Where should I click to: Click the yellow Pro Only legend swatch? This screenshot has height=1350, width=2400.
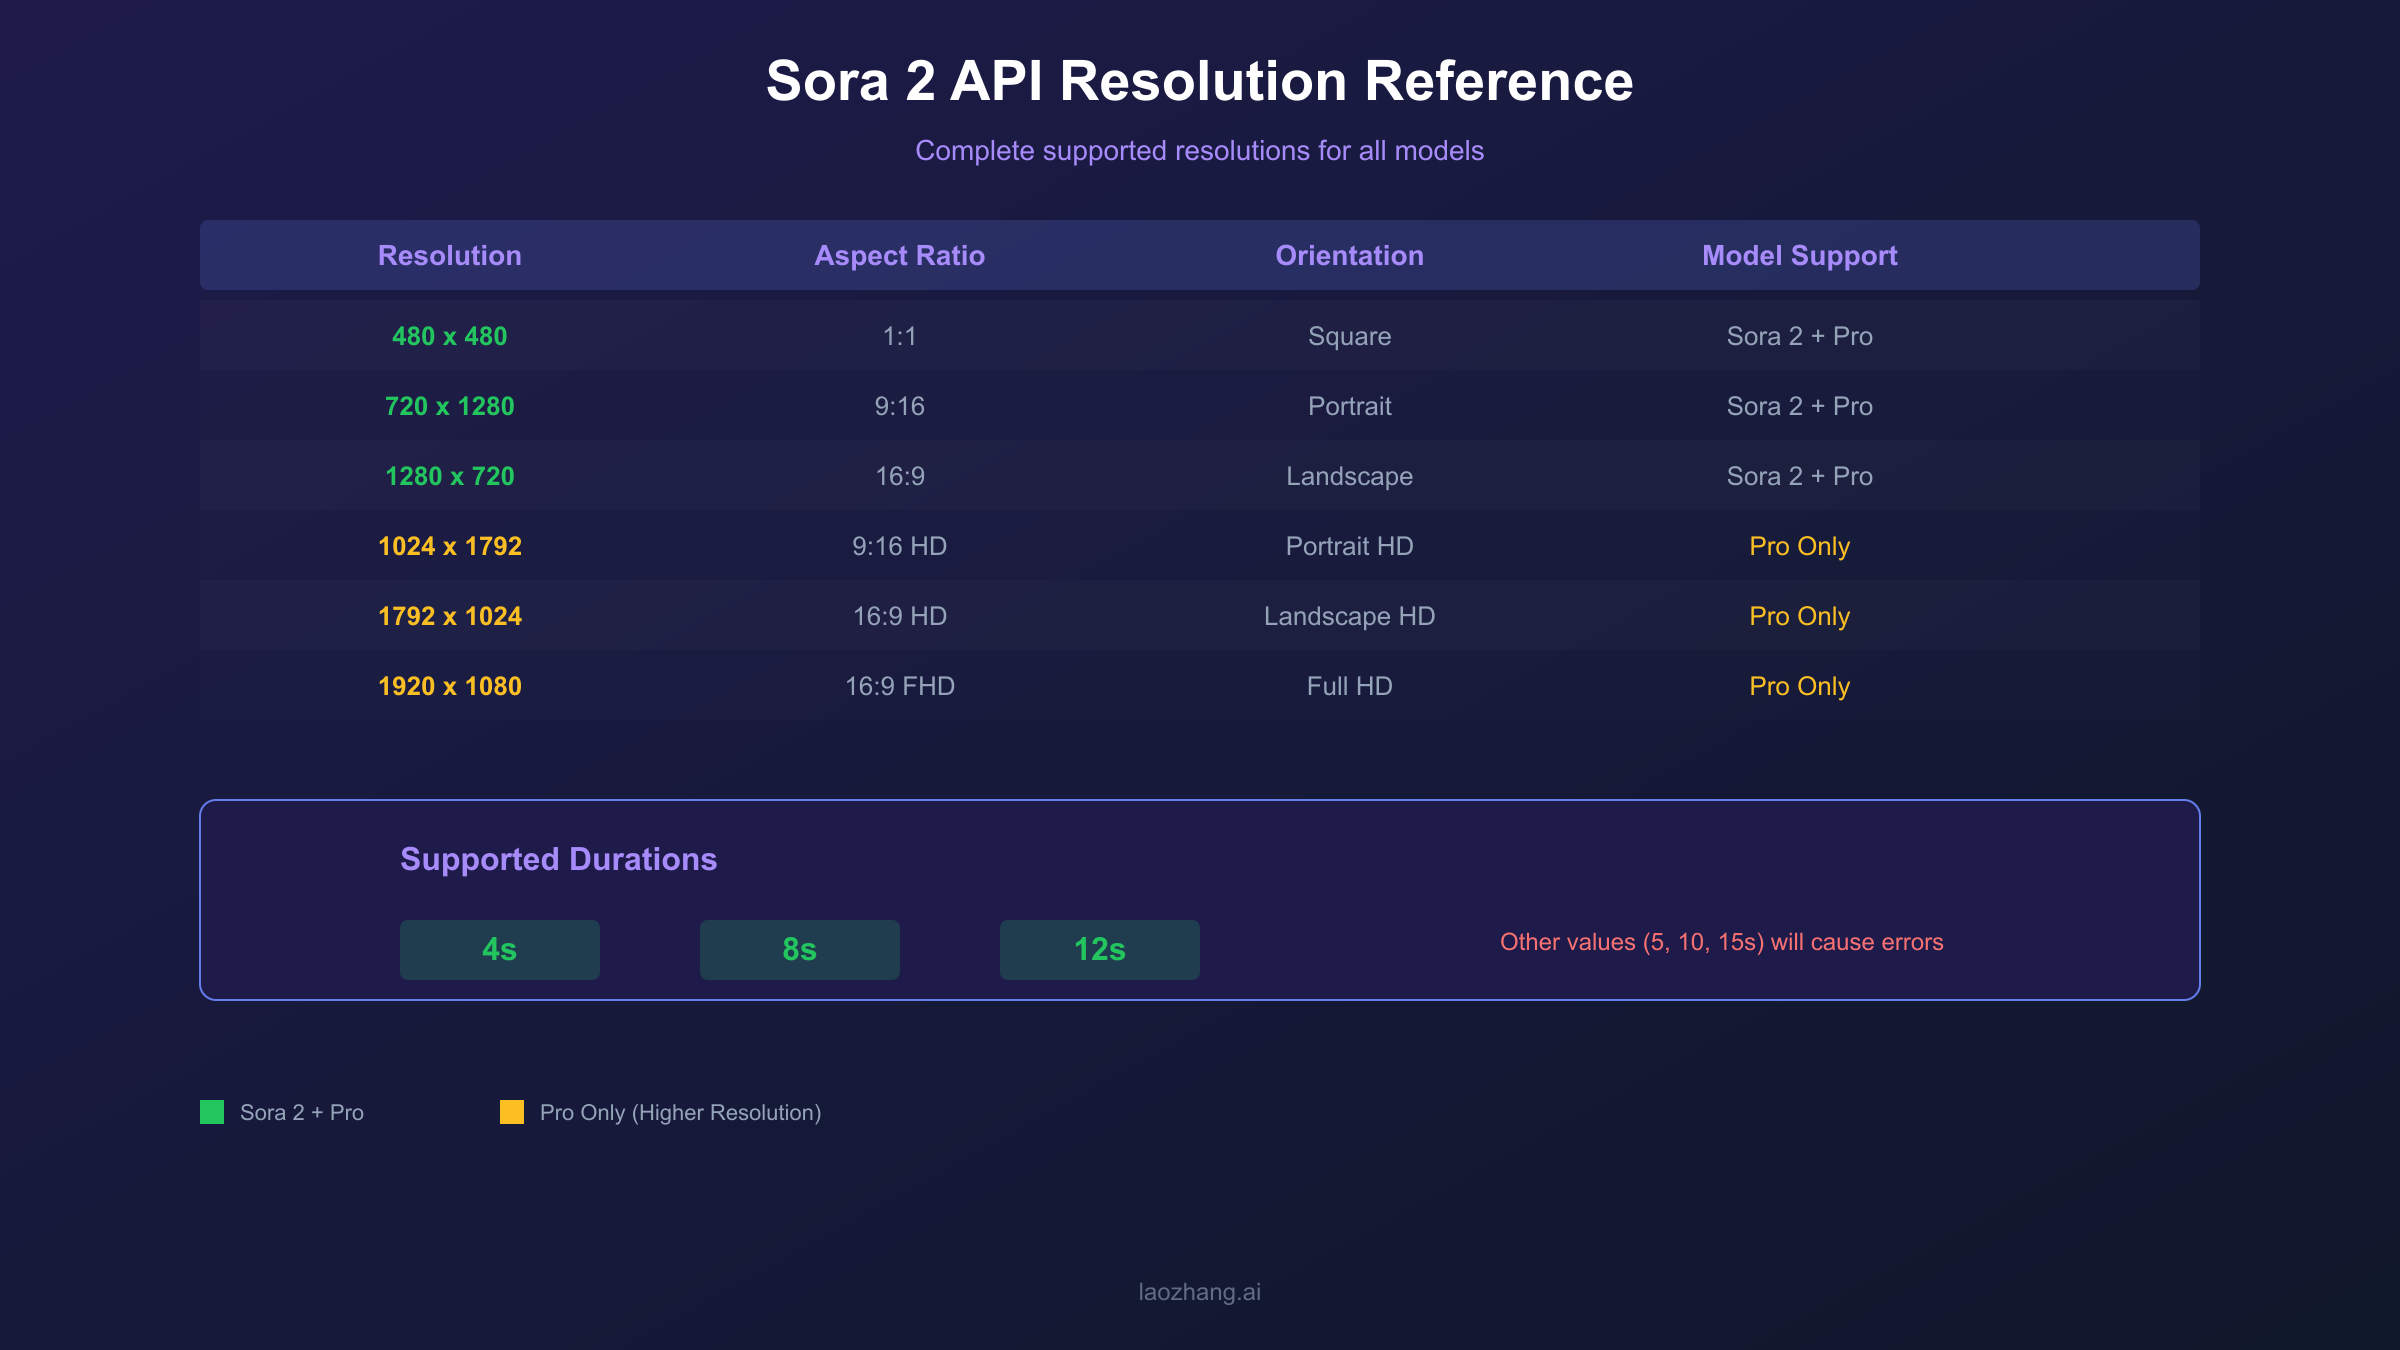pyautogui.click(x=511, y=1112)
